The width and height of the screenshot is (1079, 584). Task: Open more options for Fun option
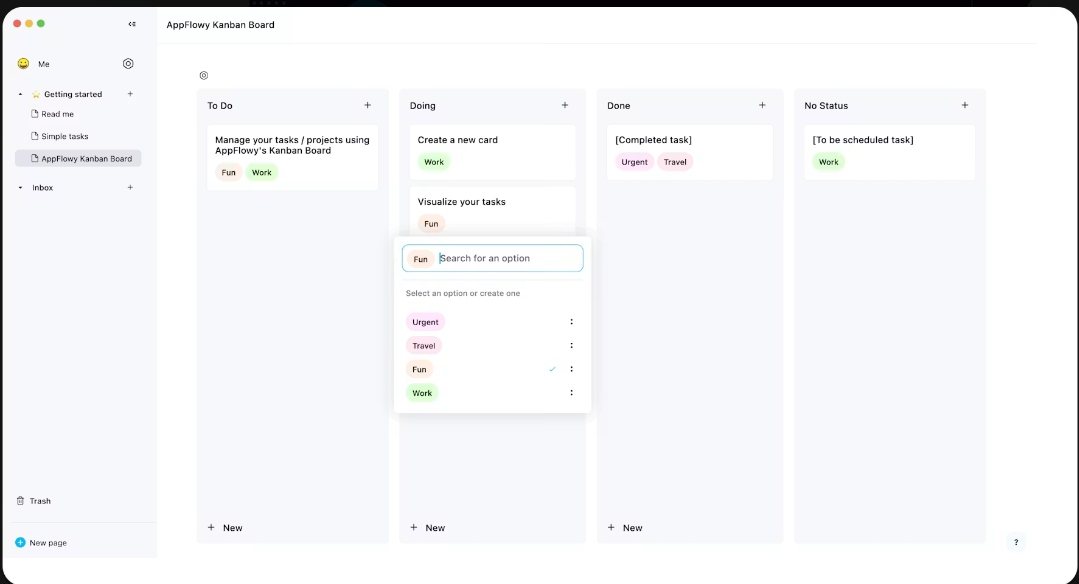coord(571,369)
